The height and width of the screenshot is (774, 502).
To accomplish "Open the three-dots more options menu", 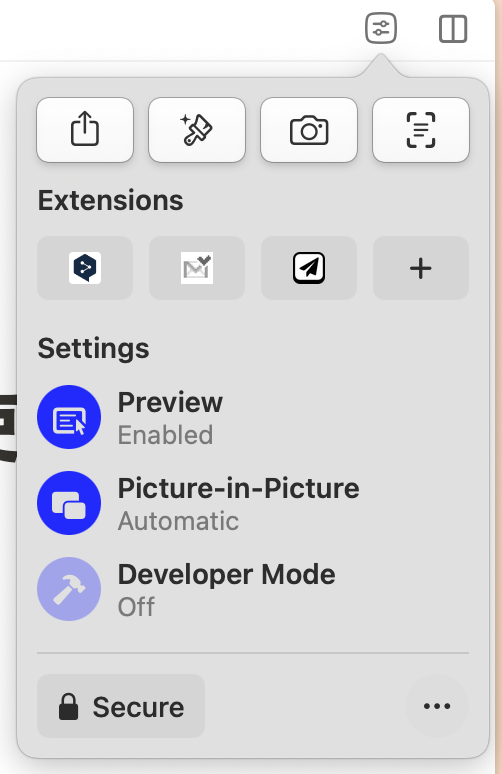I will (x=437, y=706).
